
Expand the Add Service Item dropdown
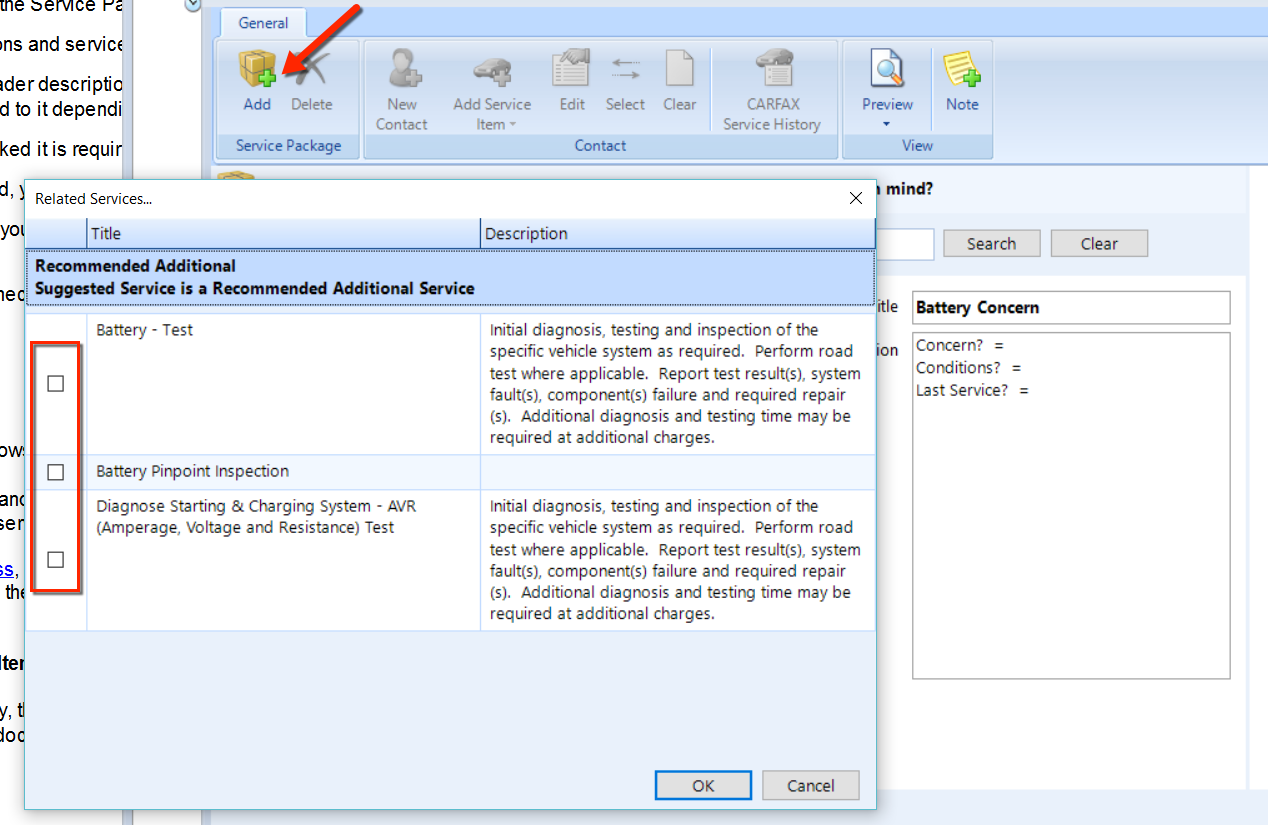(x=512, y=125)
